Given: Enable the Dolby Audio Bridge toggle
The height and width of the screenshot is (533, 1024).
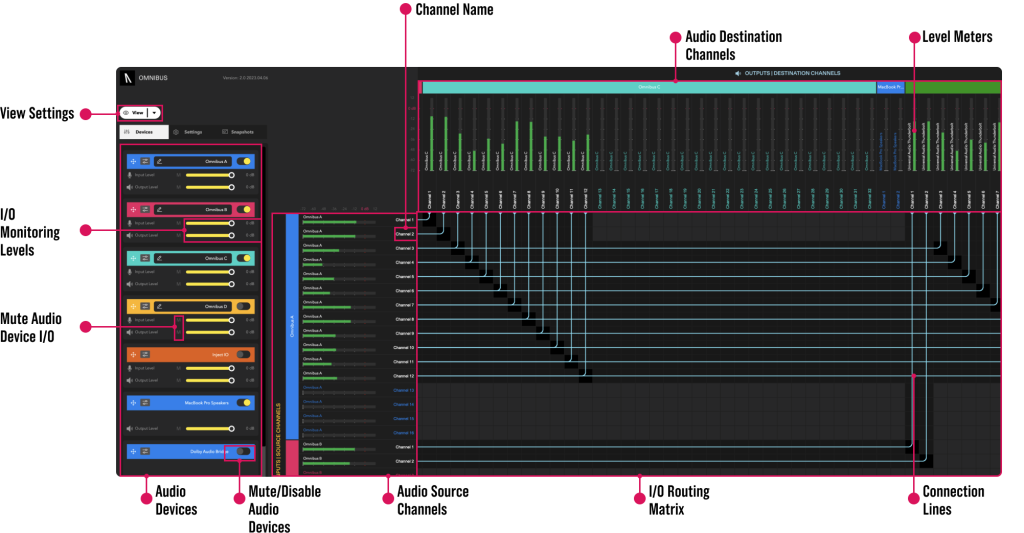Looking at the screenshot, I should point(244,451).
